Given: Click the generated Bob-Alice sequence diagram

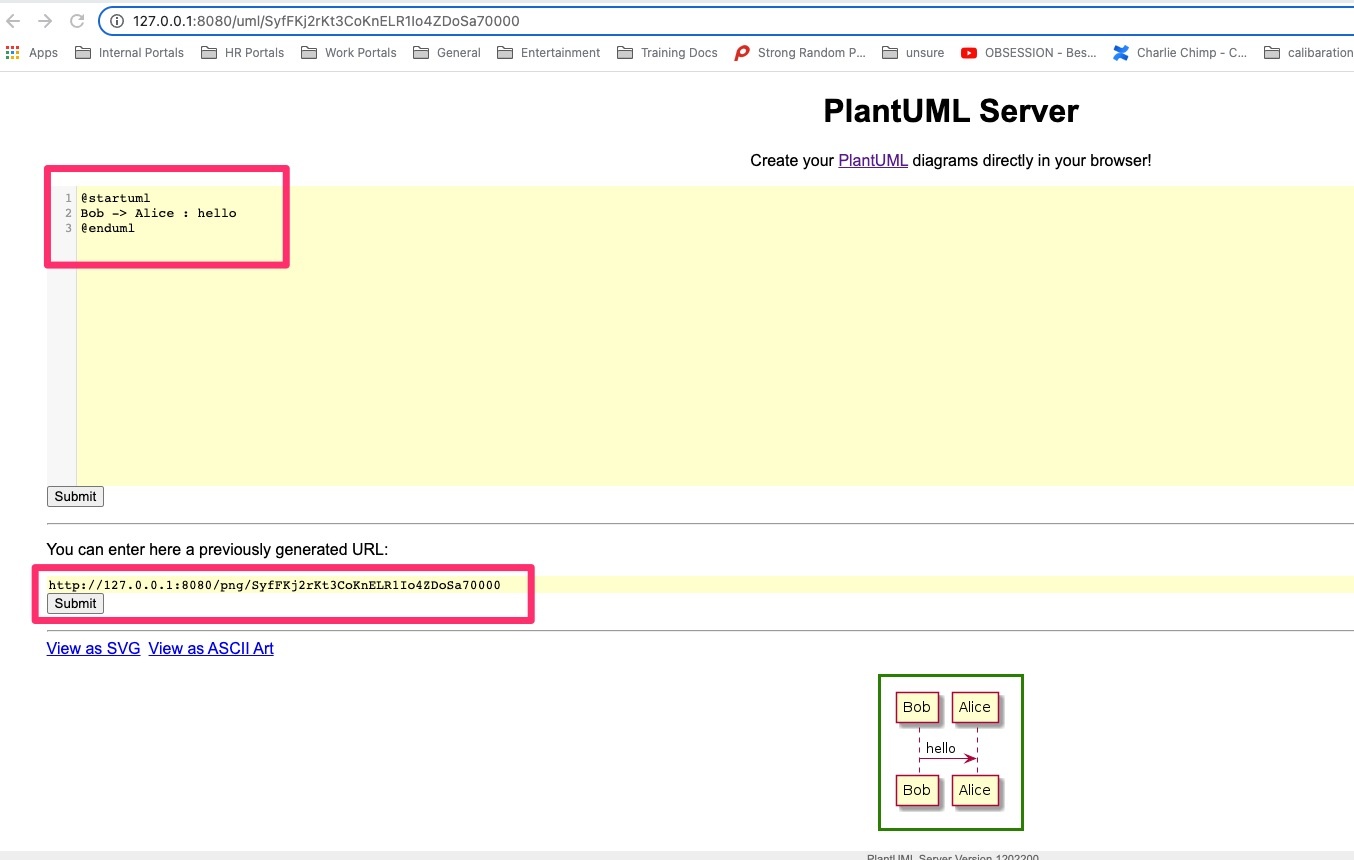Looking at the screenshot, I should click(x=950, y=752).
